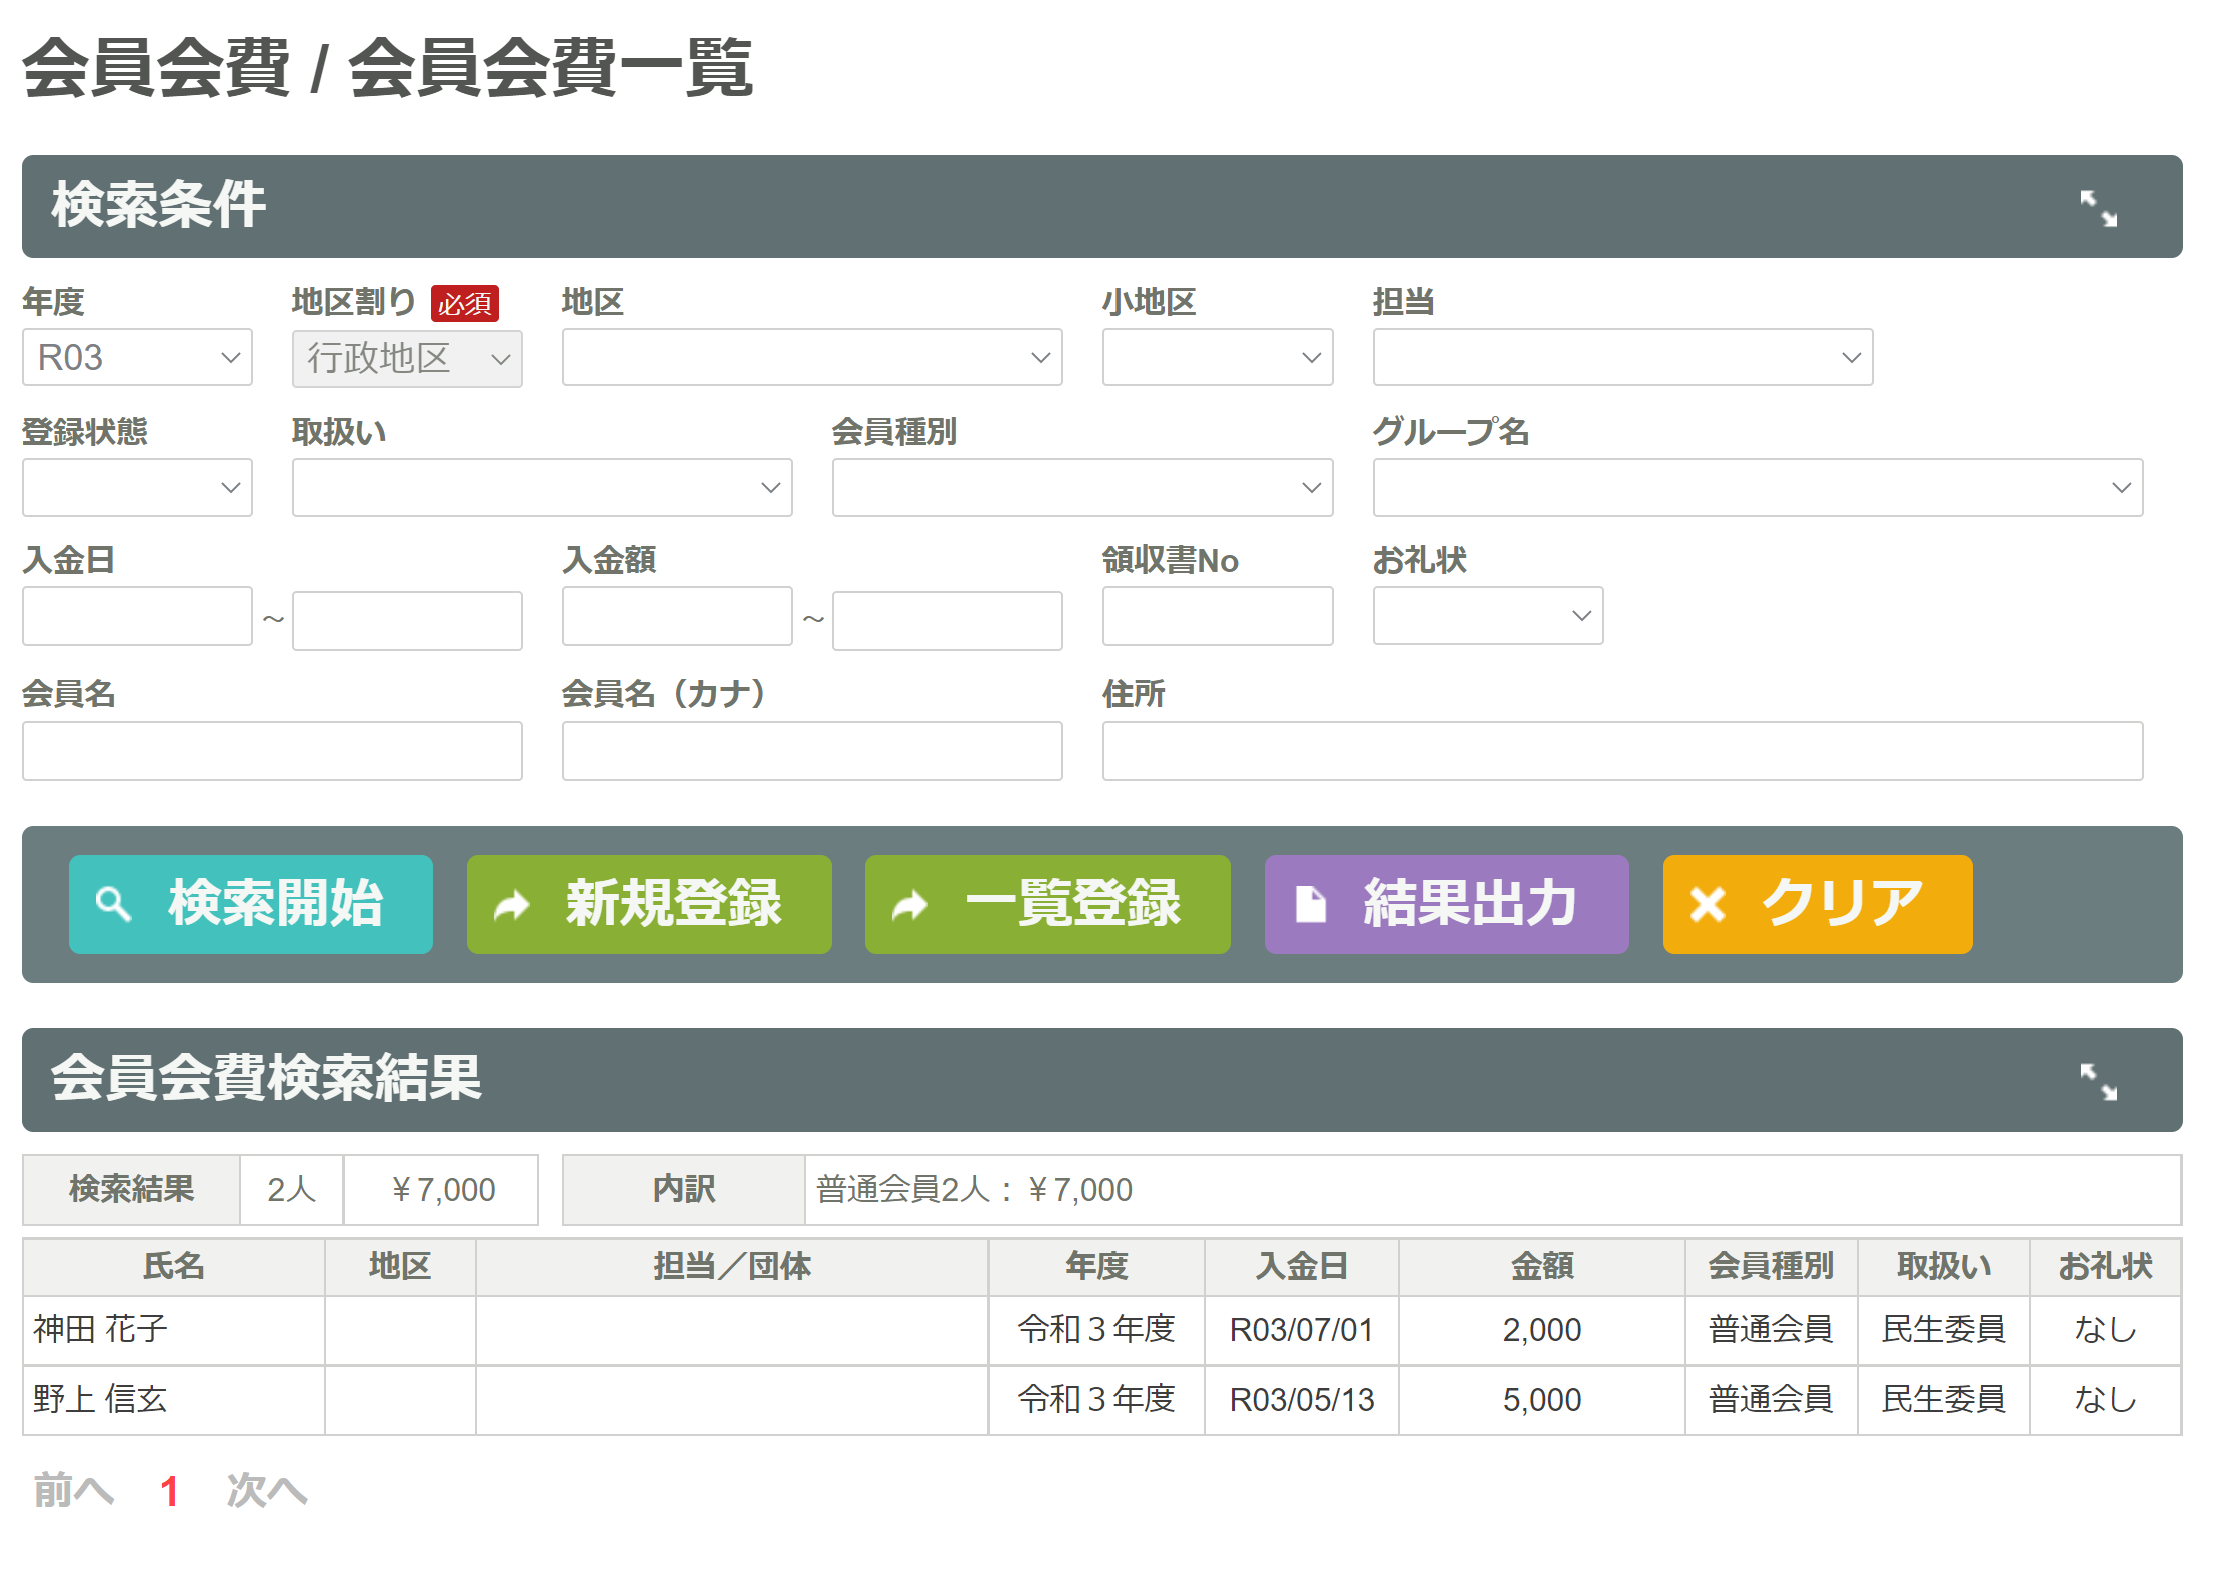Click arrow icon on 新規登録 button
This screenshot has width=2223, height=1575.
[x=512, y=906]
